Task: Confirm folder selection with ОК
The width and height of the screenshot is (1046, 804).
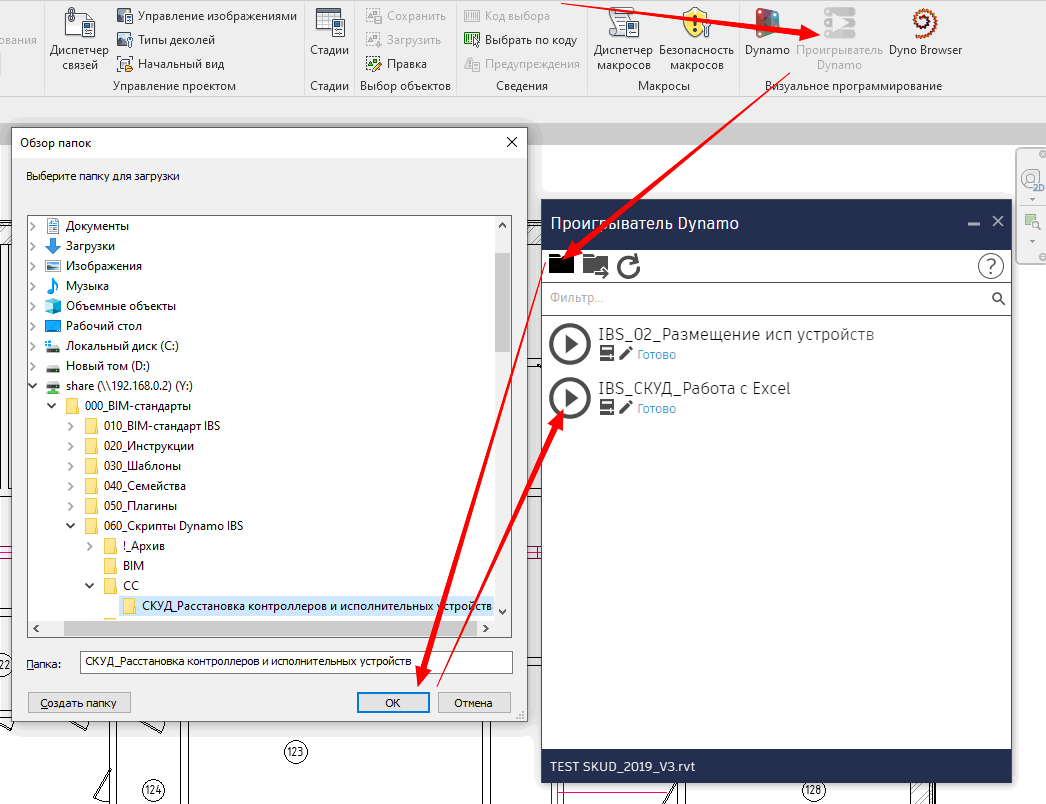Action: coord(393,703)
